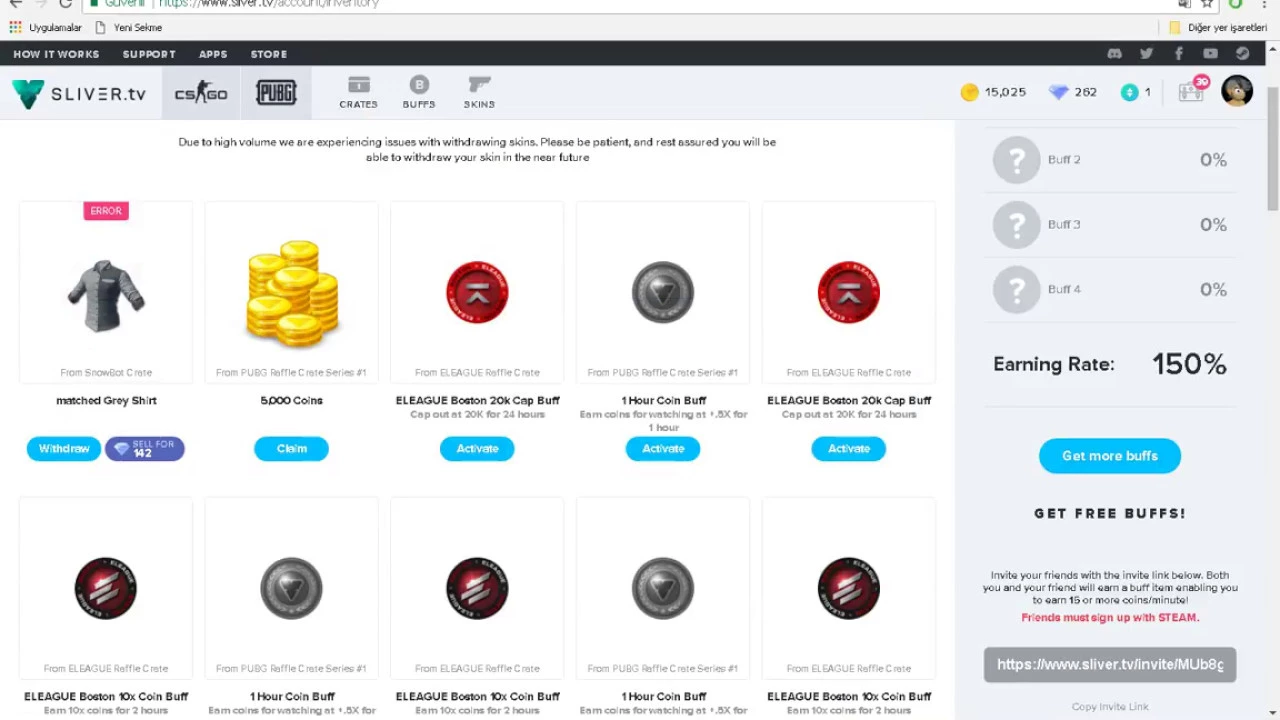Open the user profile avatar
The width and height of the screenshot is (1280, 720).
pyautogui.click(x=1237, y=91)
